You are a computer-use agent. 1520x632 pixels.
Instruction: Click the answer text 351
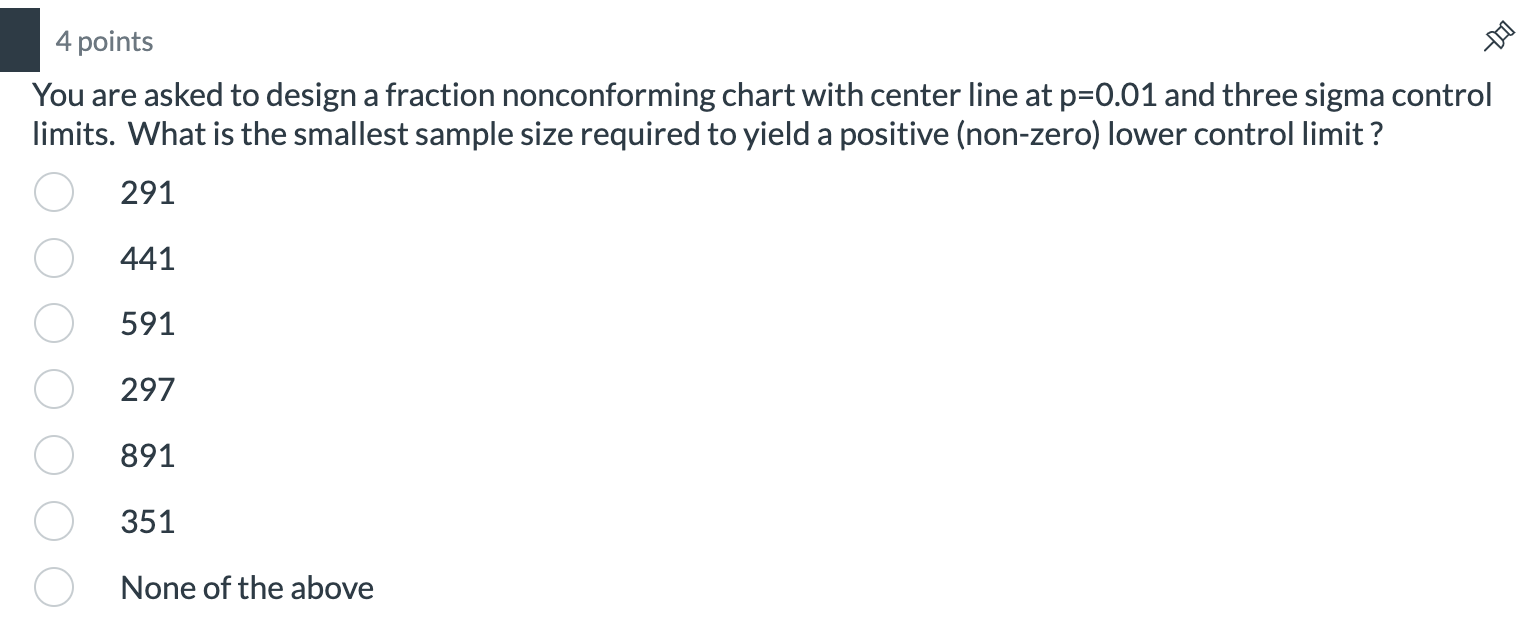click(x=147, y=521)
